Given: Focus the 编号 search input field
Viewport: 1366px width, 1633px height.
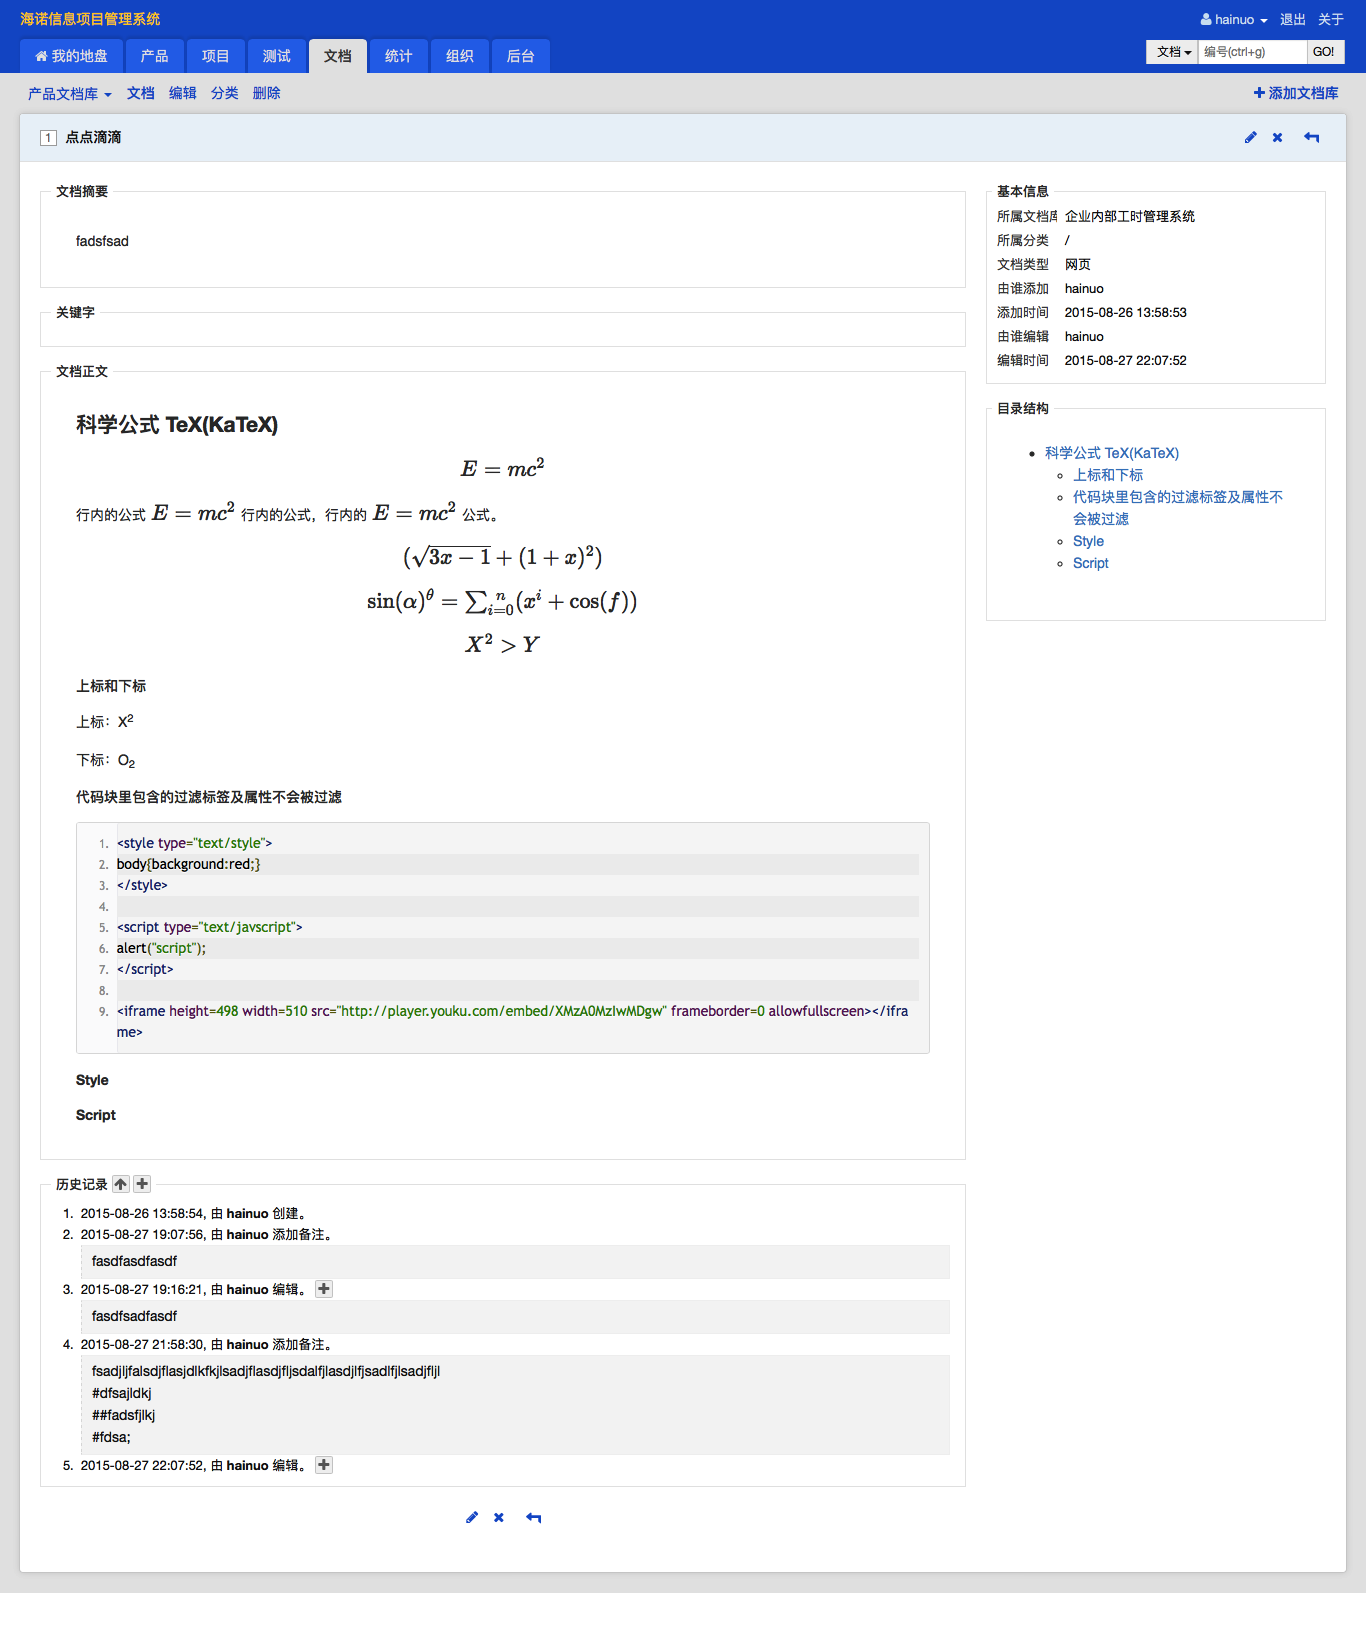Looking at the screenshot, I should (1252, 52).
